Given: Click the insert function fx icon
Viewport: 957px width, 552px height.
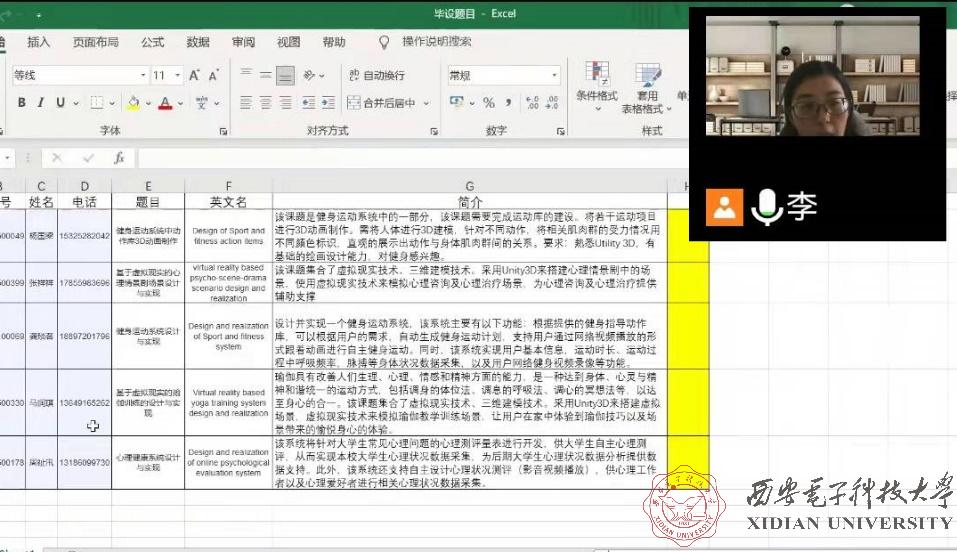Looking at the screenshot, I should tap(119, 158).
